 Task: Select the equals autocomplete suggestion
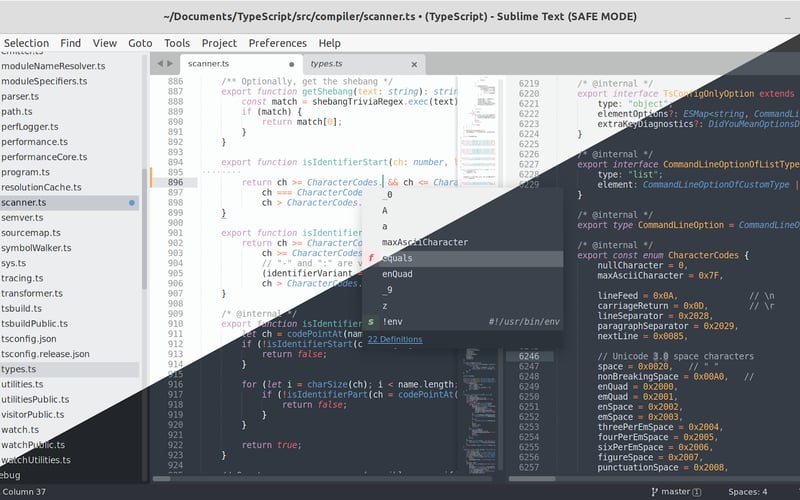(x=463, y=258)
